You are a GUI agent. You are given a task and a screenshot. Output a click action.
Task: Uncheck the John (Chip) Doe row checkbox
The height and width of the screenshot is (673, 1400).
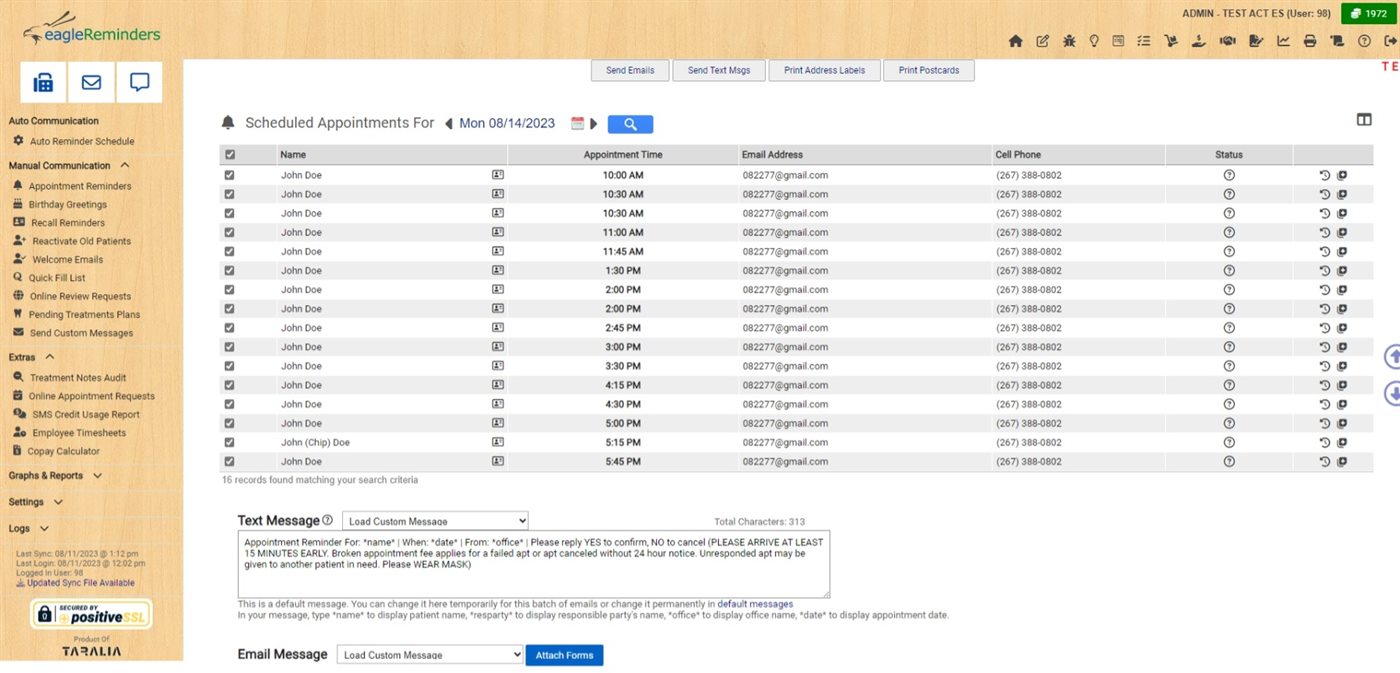click(230, 442)
